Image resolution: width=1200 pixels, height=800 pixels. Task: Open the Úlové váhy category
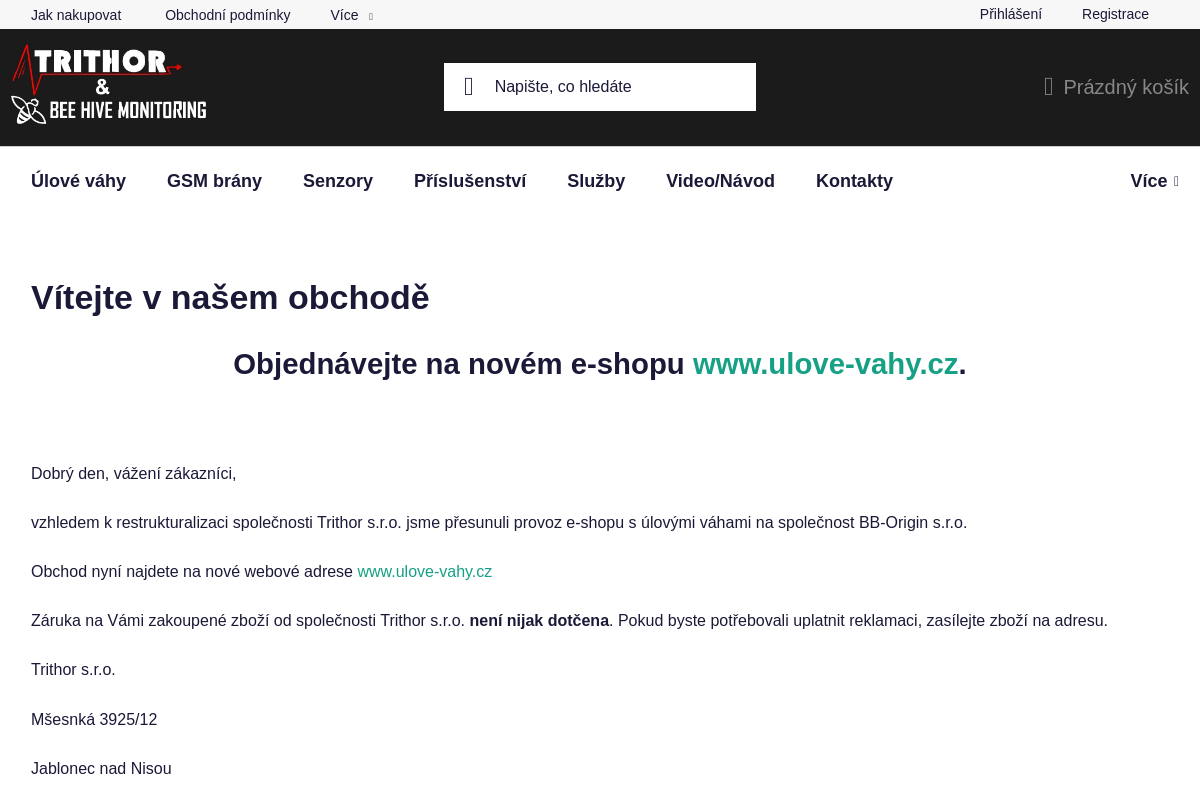78,181
